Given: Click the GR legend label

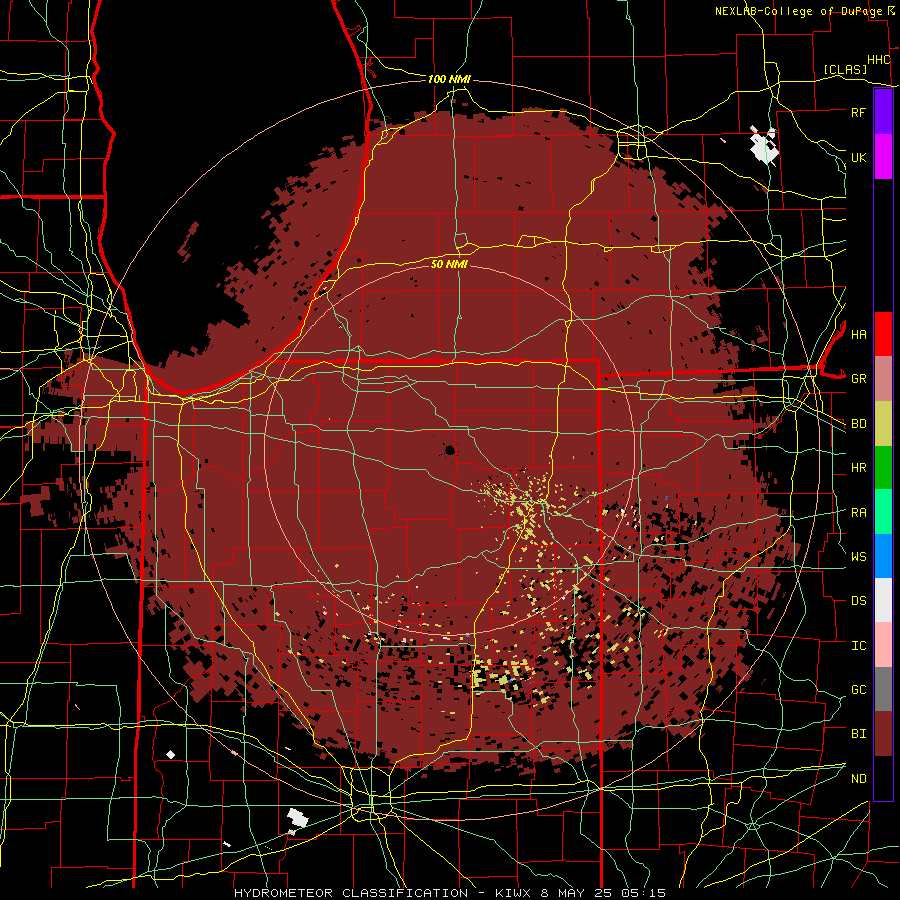Looking at the screenshot, I should (858, 379).
